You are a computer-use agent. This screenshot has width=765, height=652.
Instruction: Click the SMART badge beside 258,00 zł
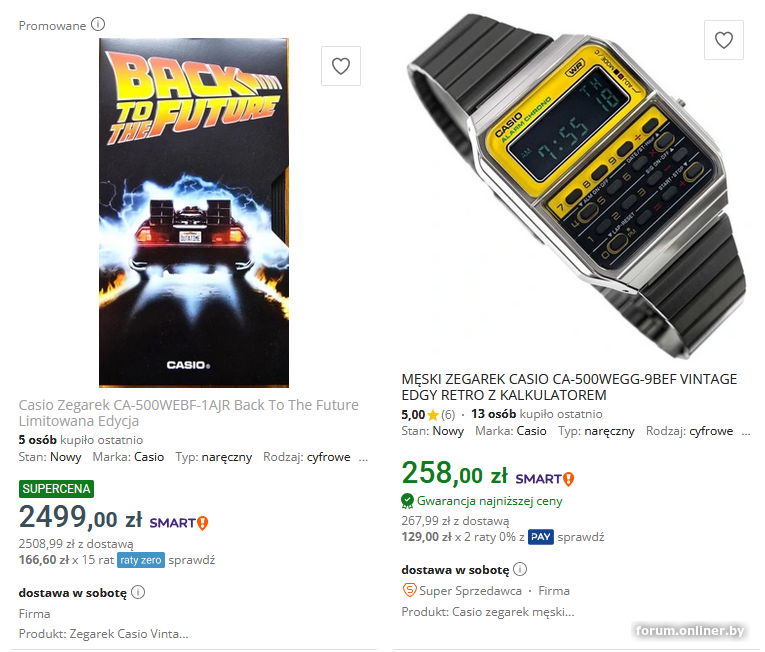tap(544, 479)
